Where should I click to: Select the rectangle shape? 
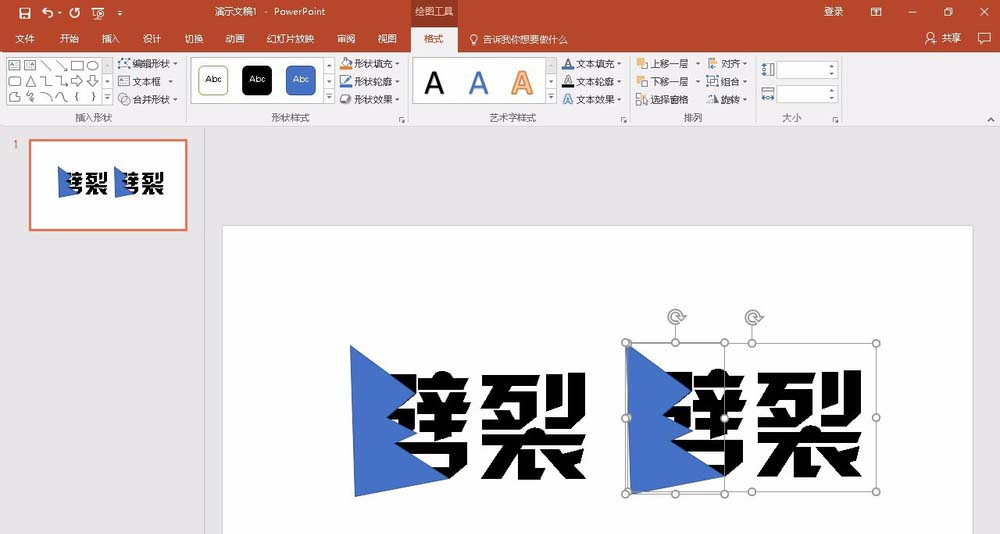(x=77, y=65)
